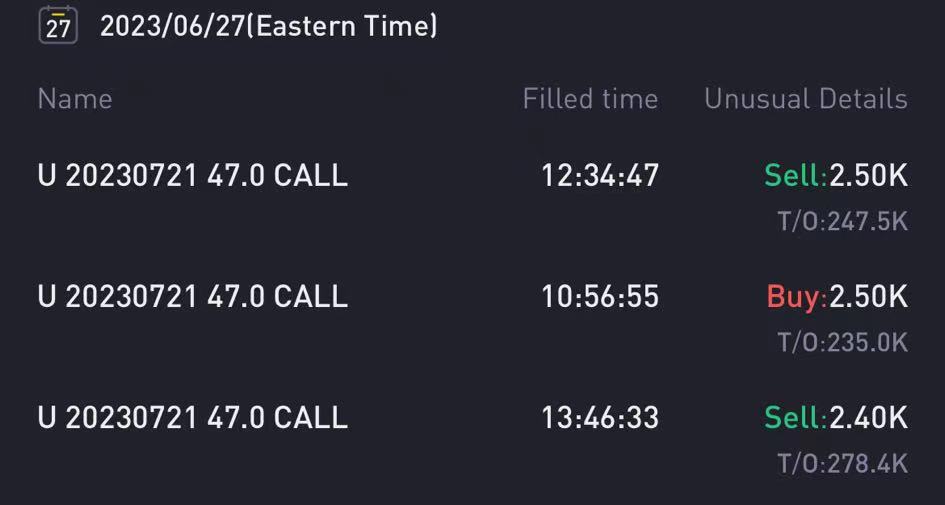Click the 13:46:33 filled time
The width and height of the screenshot is (945, 505).
(600, 417)
